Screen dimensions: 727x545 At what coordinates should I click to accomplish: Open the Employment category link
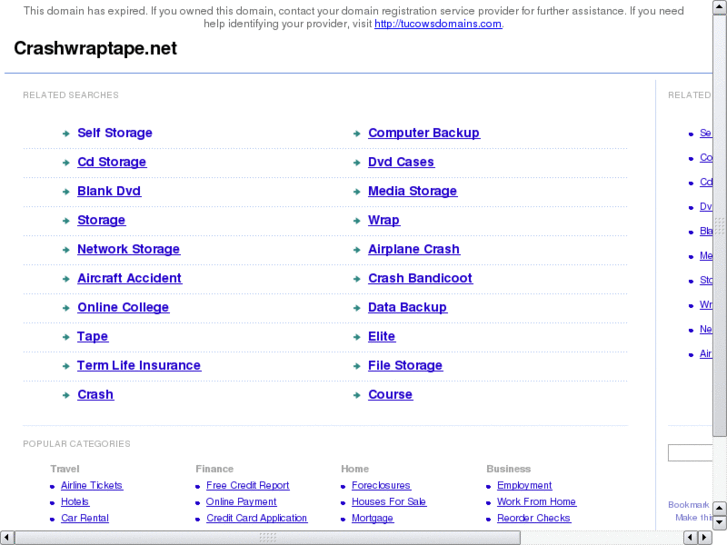point(524,486)
